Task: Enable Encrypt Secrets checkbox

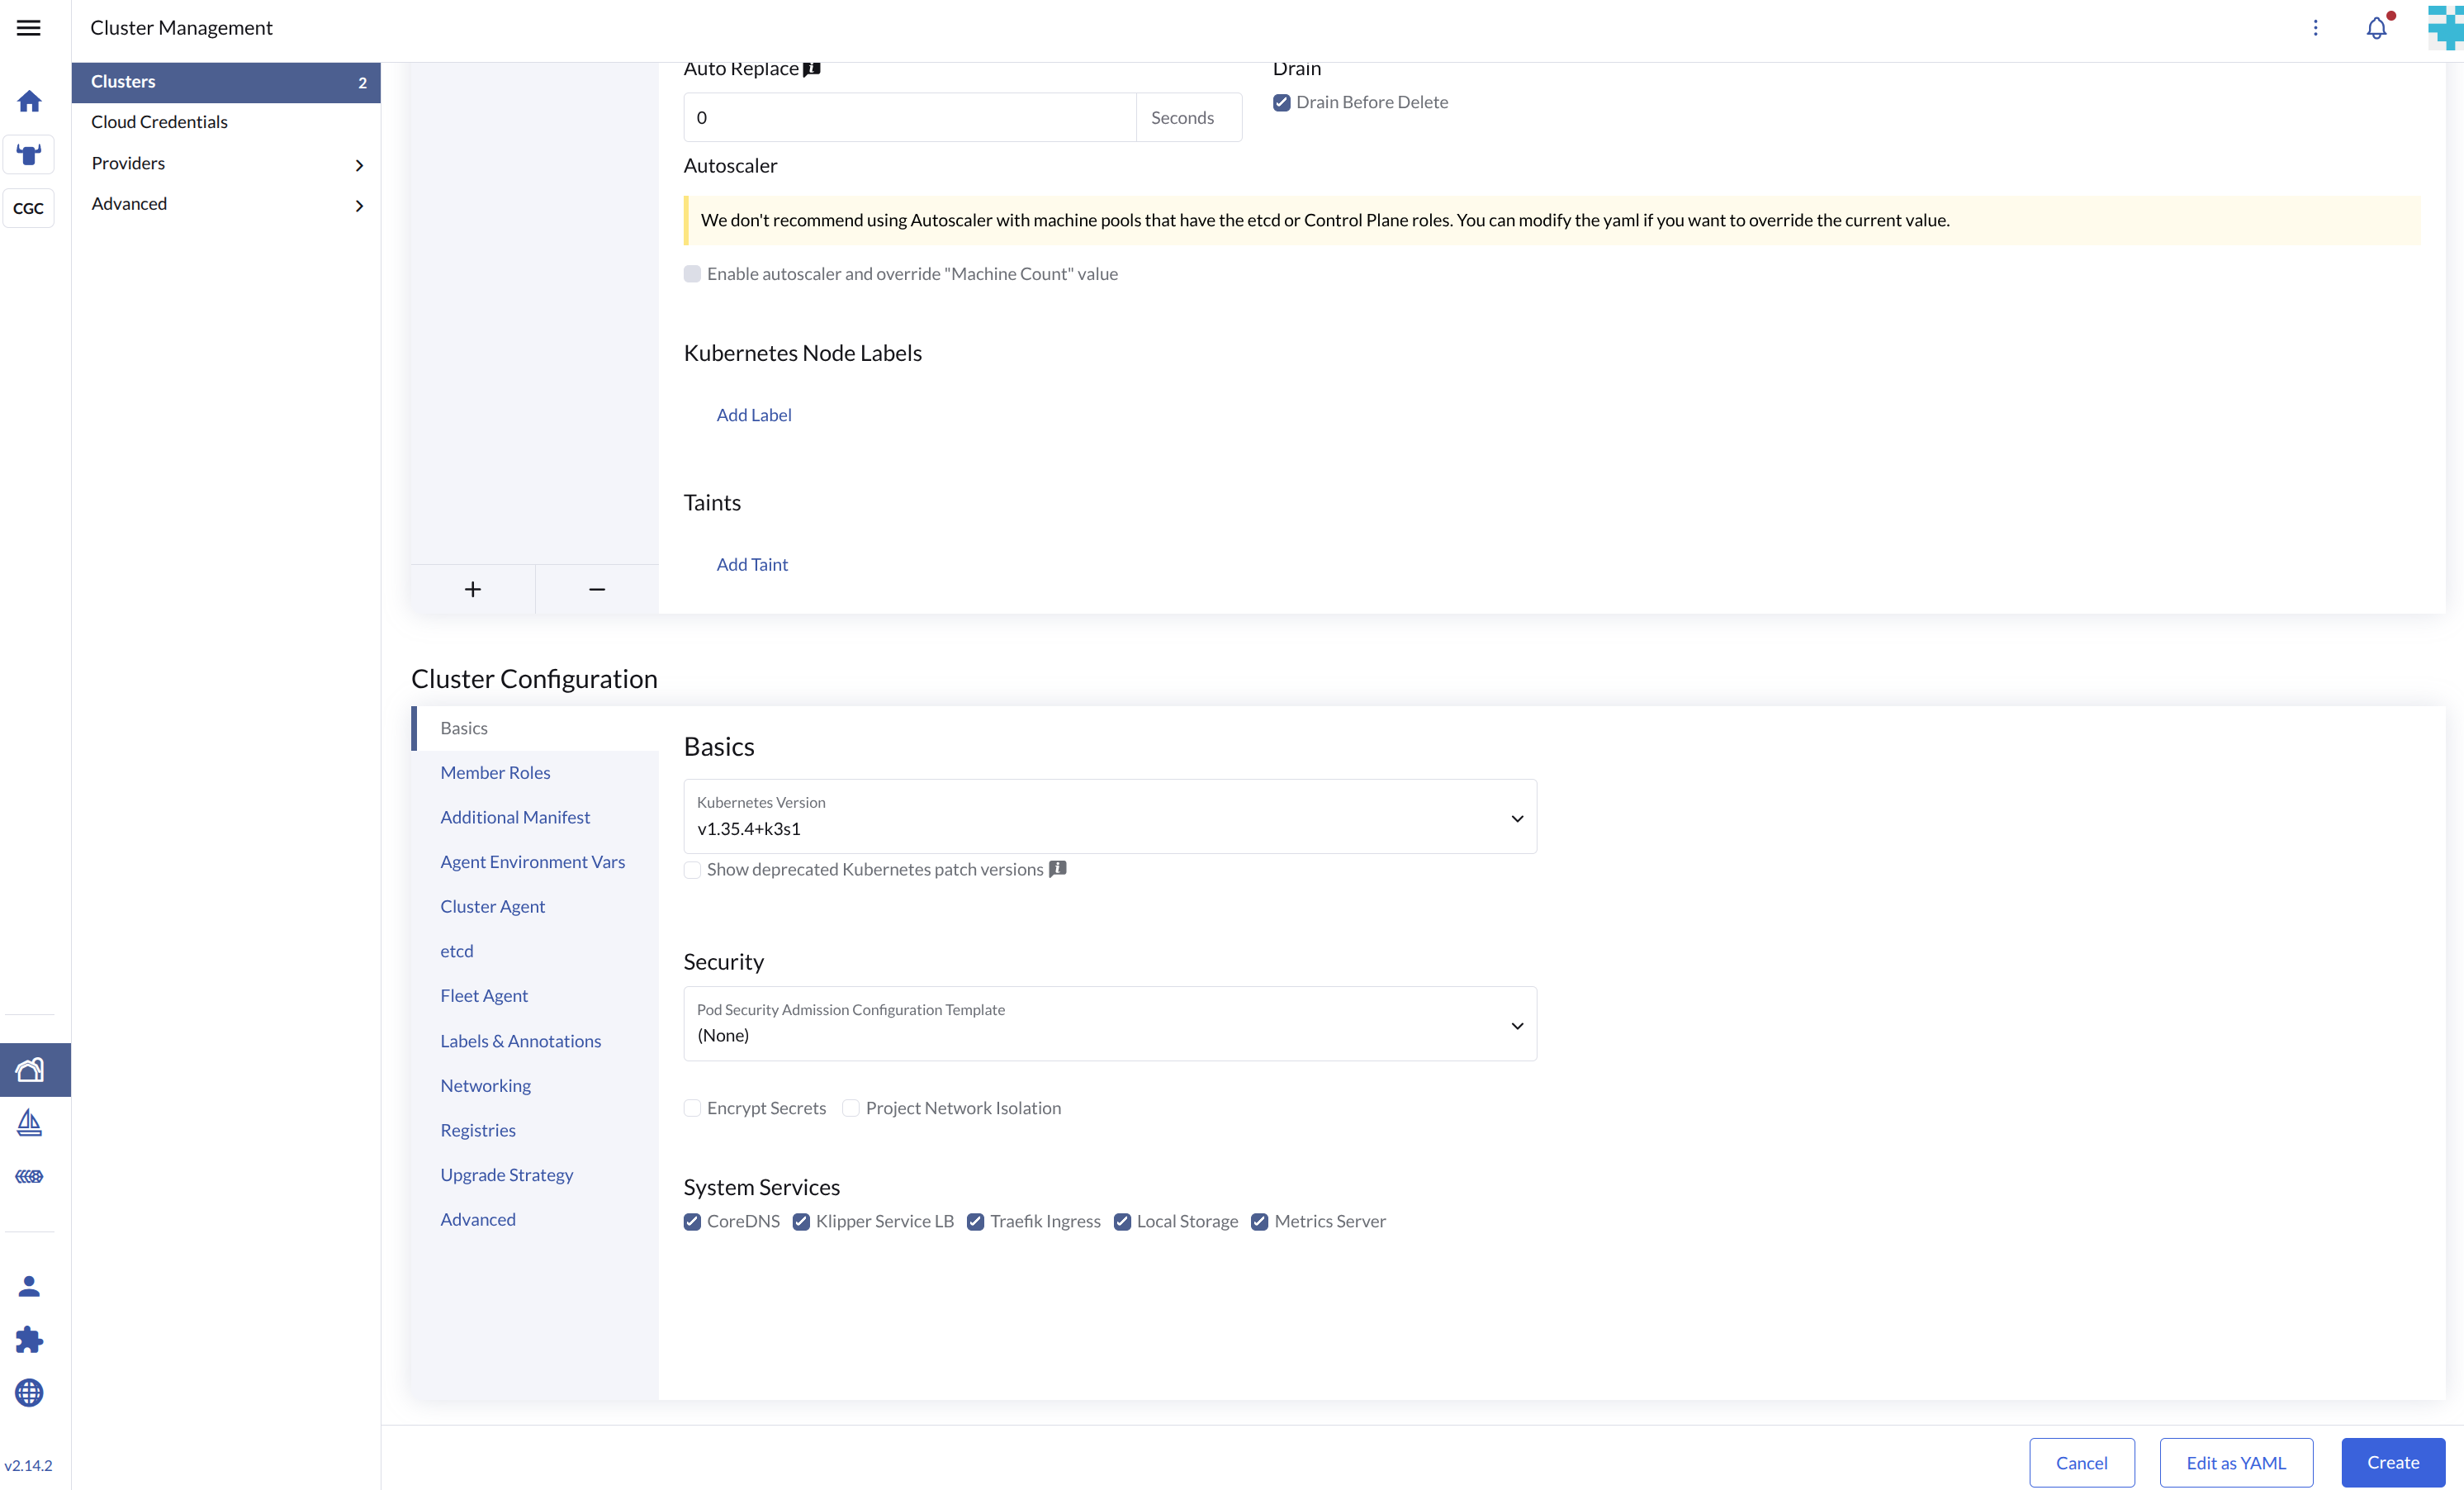Action: (692, 1108)
